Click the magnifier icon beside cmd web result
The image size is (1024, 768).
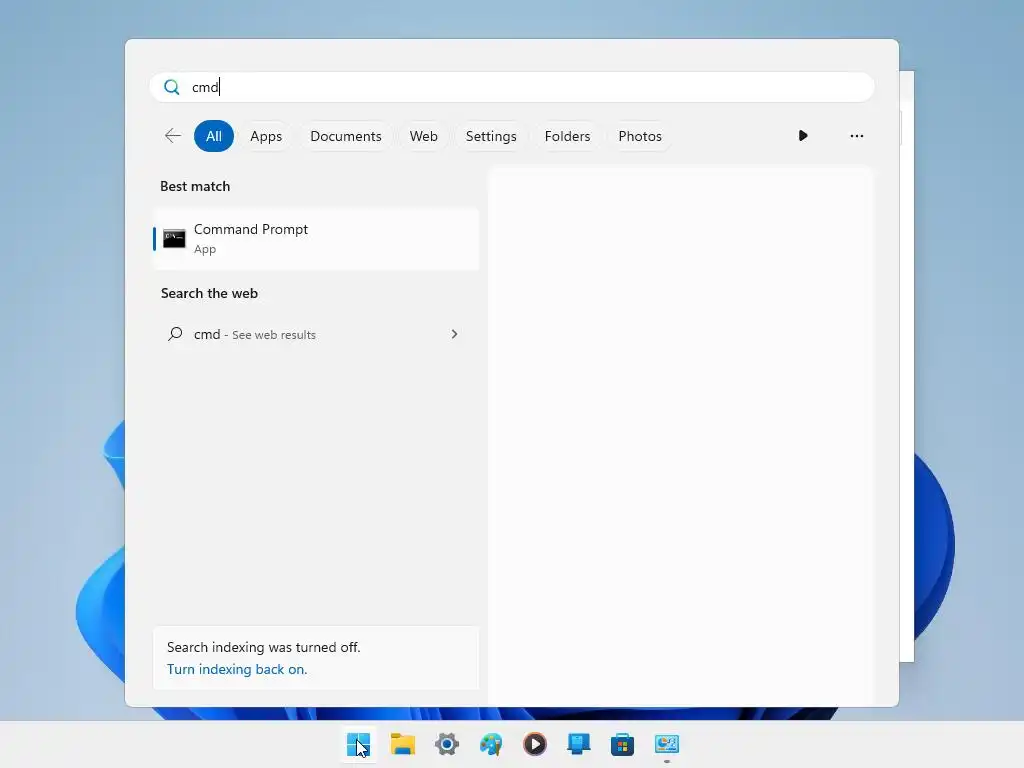(x=175, y=334)
